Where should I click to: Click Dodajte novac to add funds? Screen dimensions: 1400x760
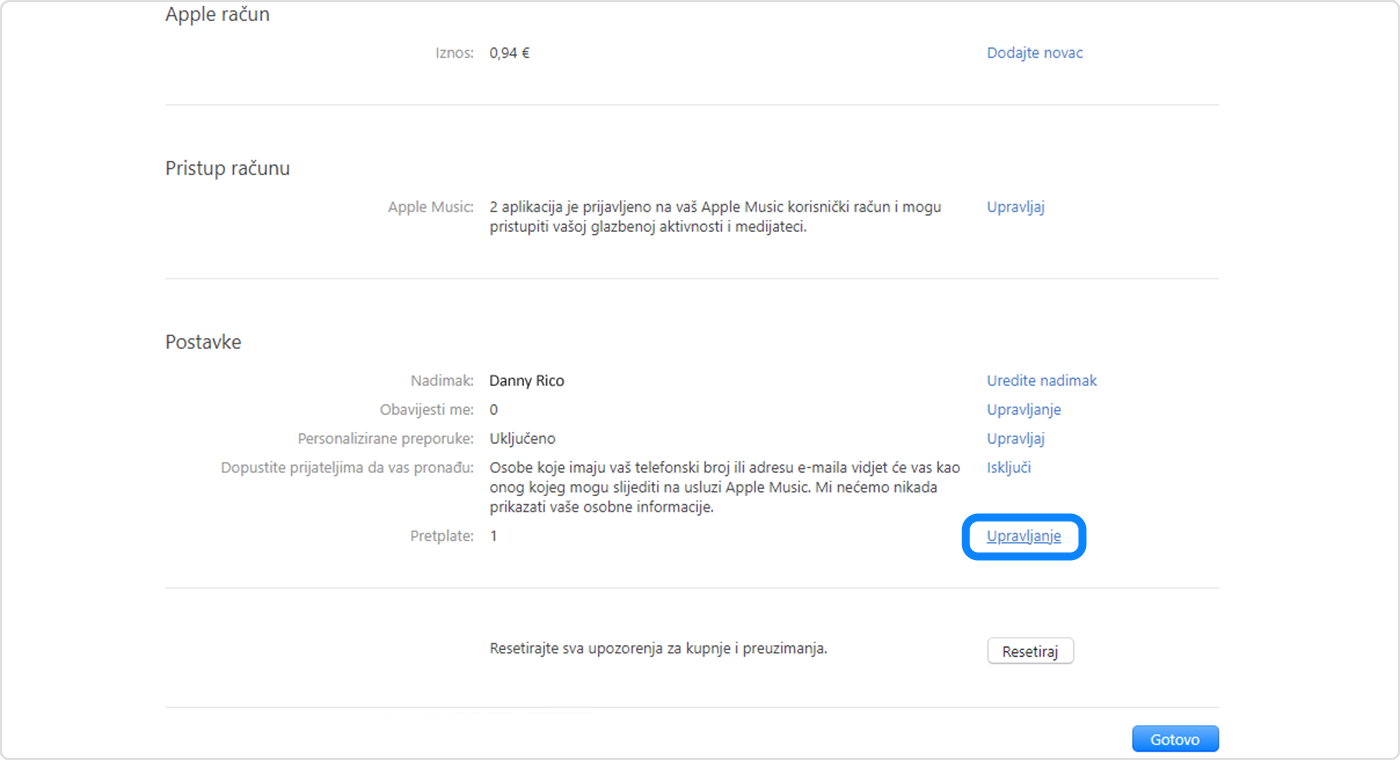pos(1035,52)
